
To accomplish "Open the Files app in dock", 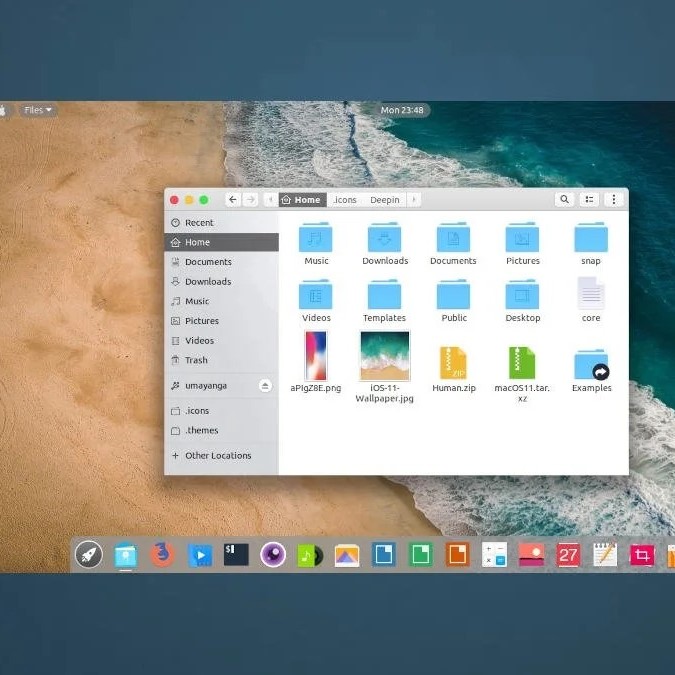I will click(126, 555).
